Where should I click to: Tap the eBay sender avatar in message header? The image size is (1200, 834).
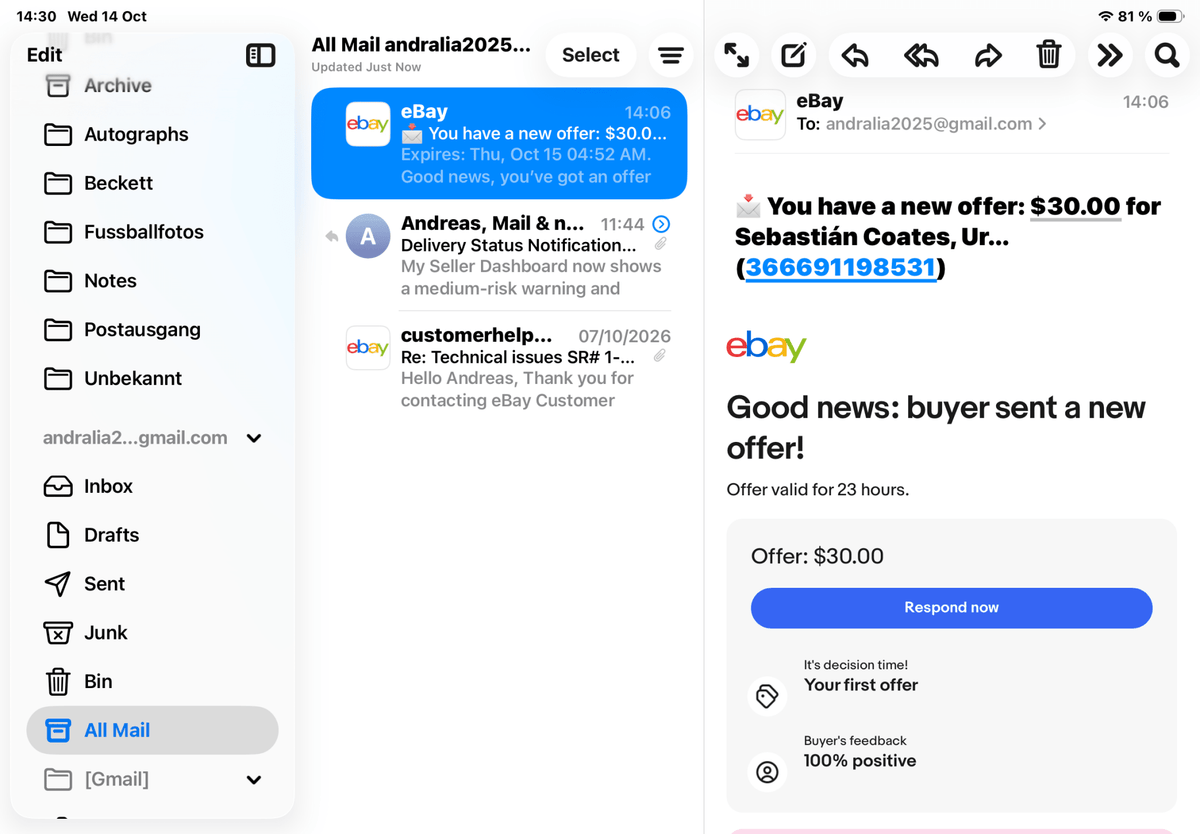(760, 114)
